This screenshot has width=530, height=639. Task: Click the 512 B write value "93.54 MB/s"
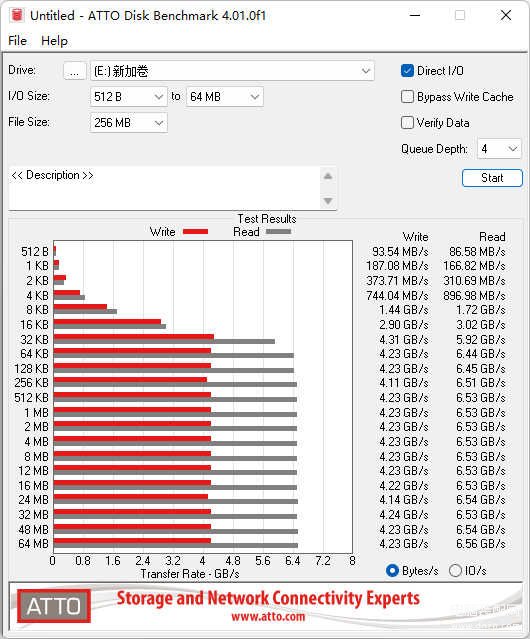click(400, 252)
